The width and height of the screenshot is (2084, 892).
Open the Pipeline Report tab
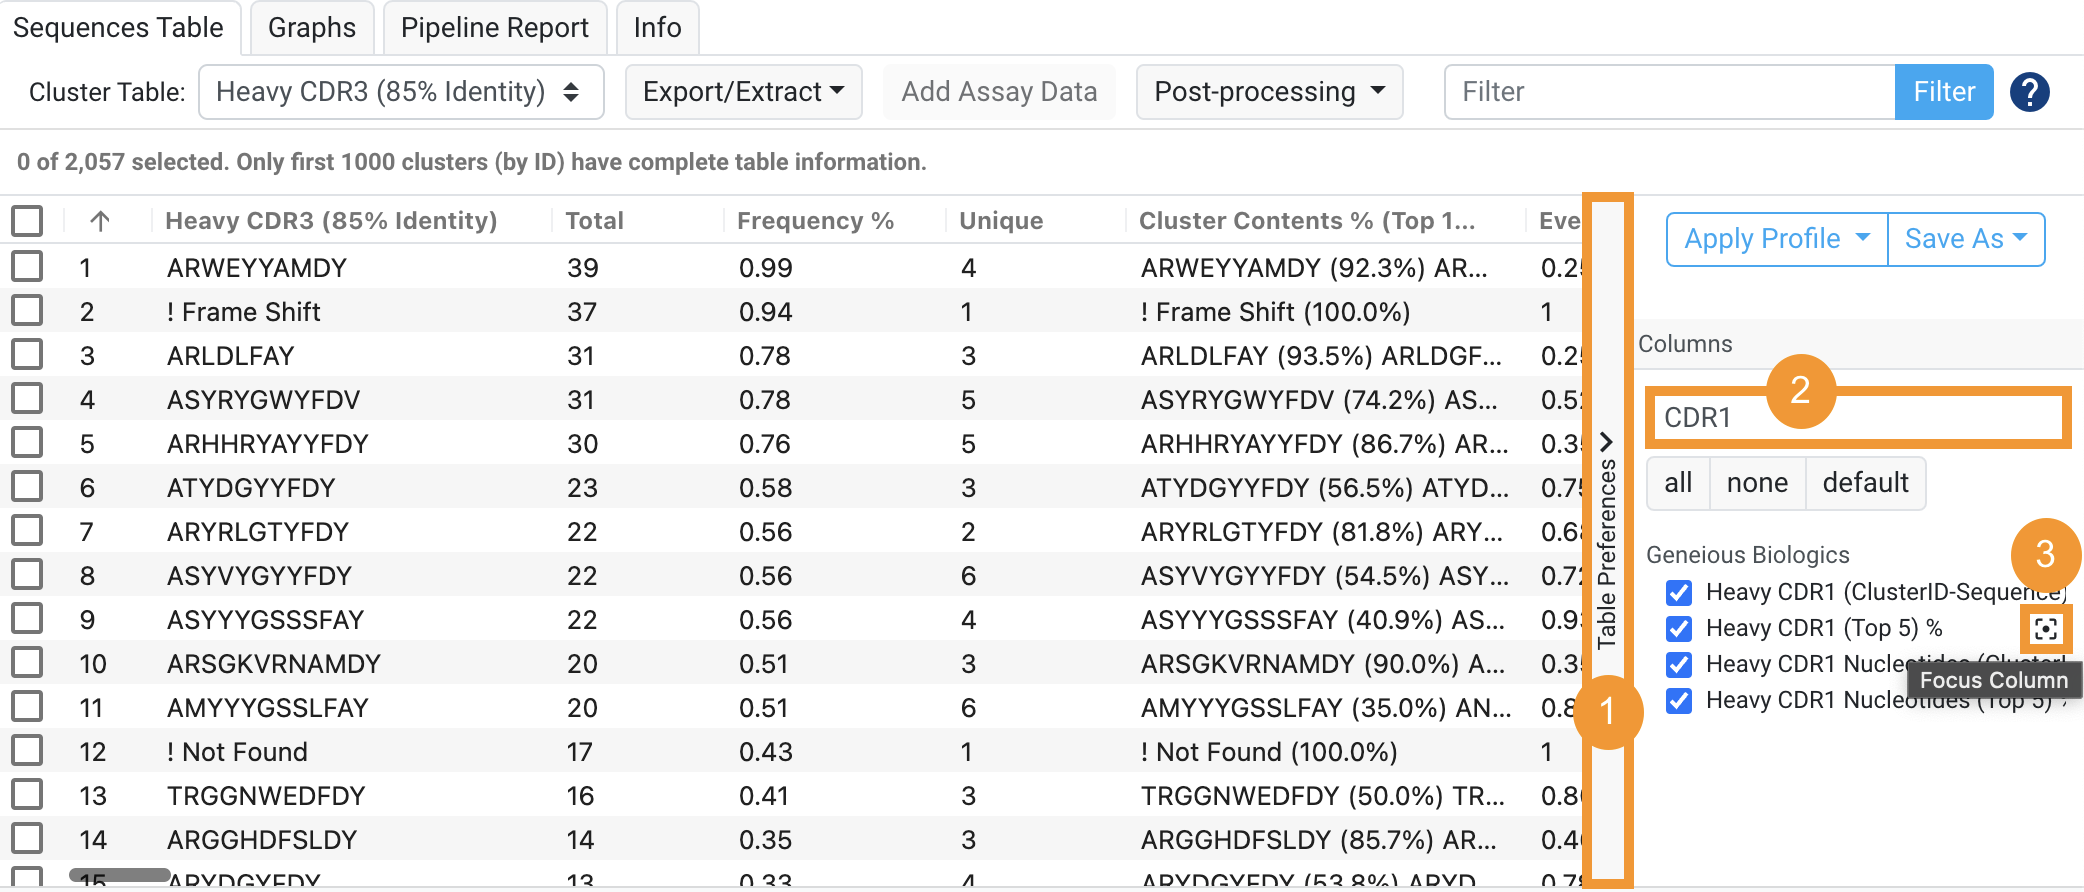tap(494, 28)
